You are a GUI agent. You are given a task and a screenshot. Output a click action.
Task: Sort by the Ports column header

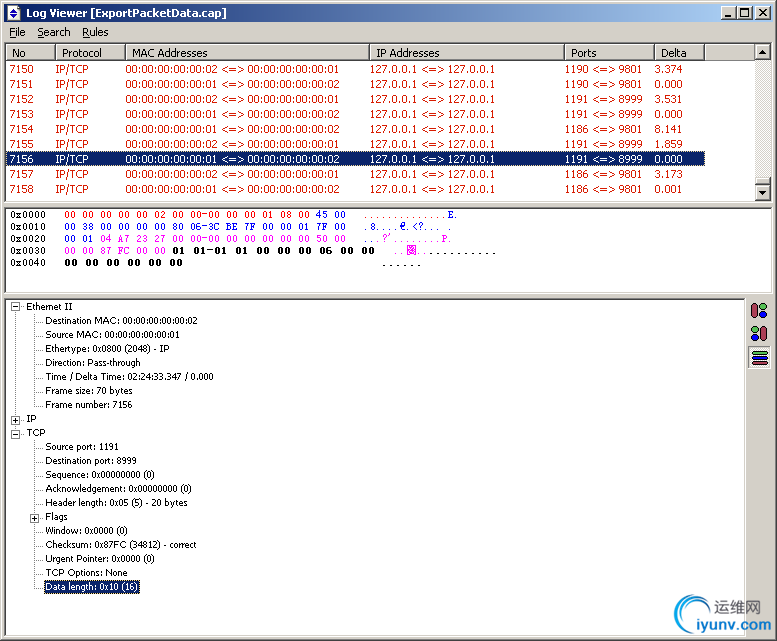610,53
